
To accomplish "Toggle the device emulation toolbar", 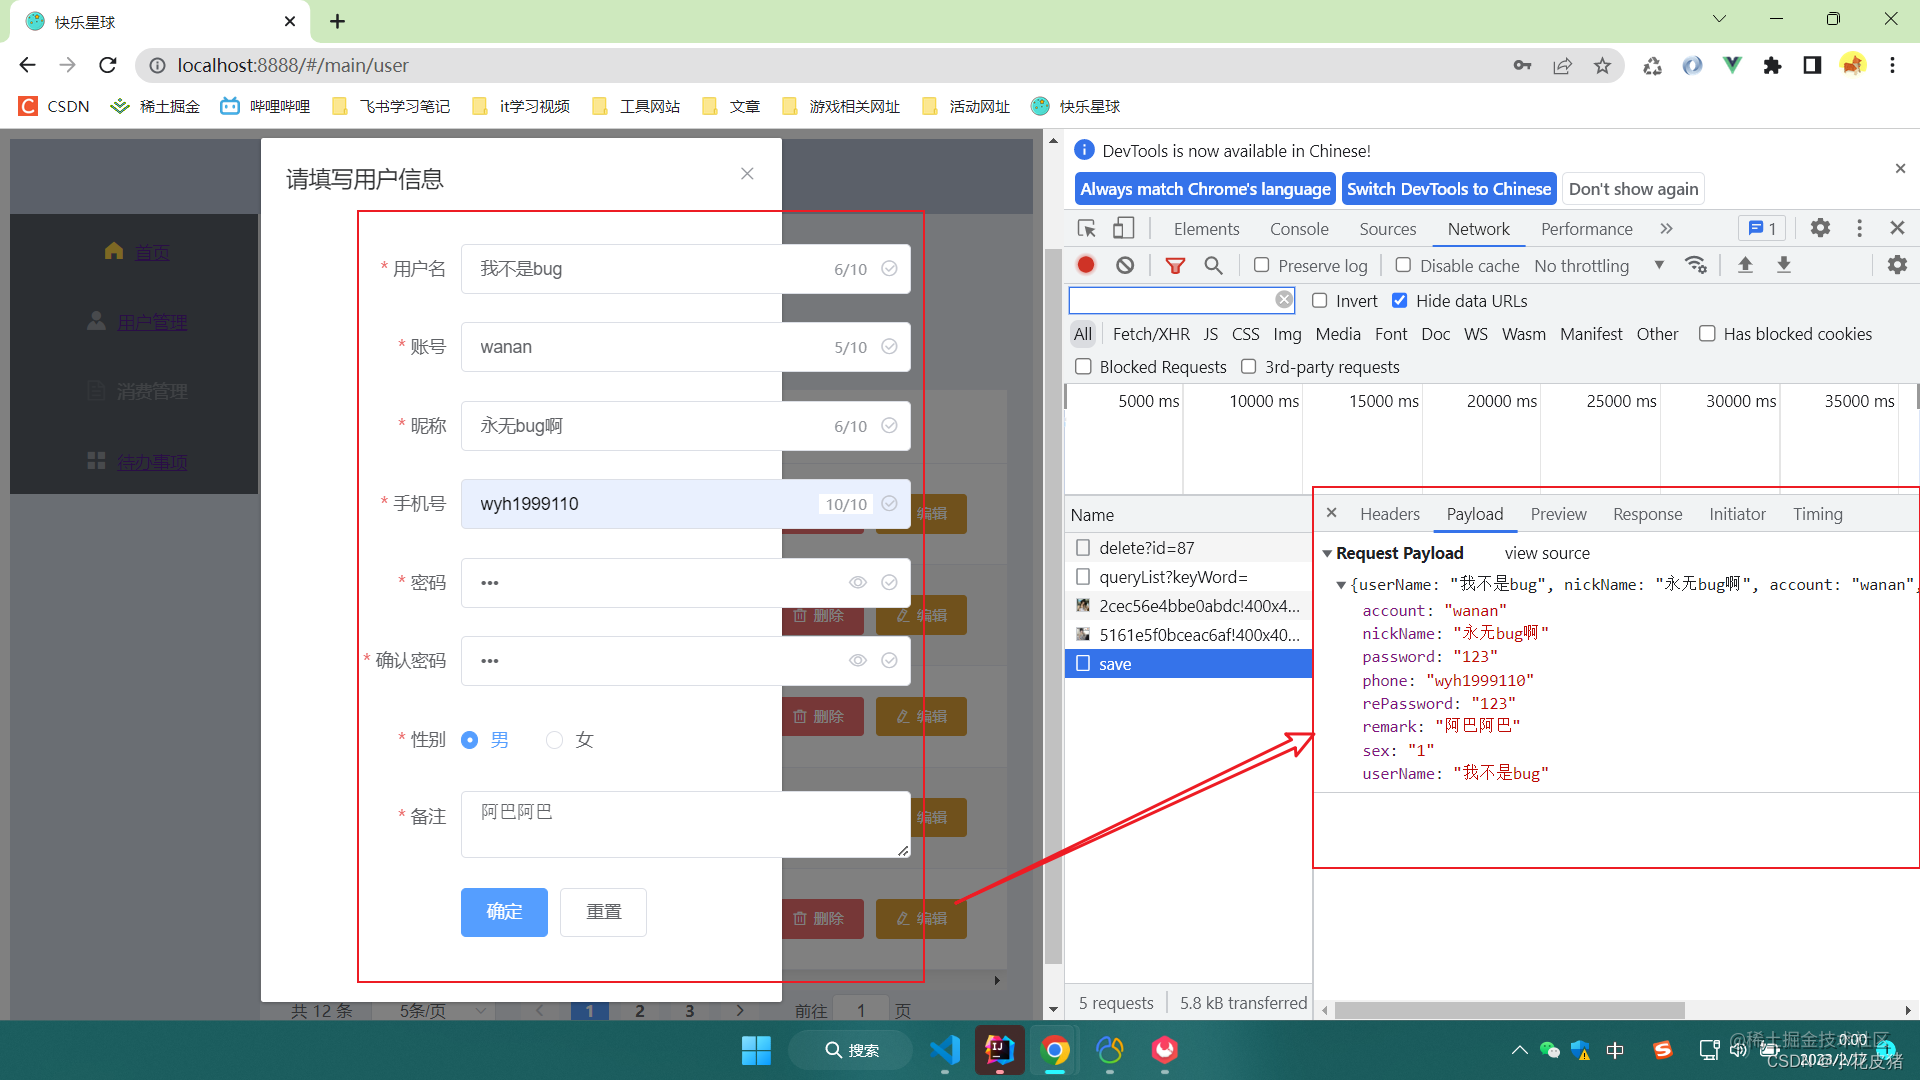I will [1123, 228].
